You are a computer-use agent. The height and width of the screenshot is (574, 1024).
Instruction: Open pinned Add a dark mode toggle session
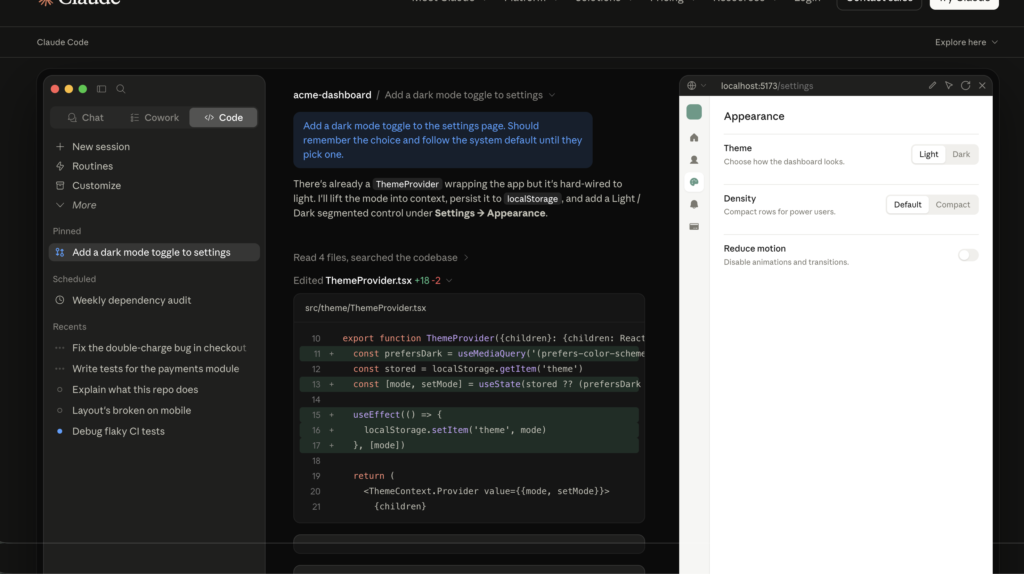154,253
